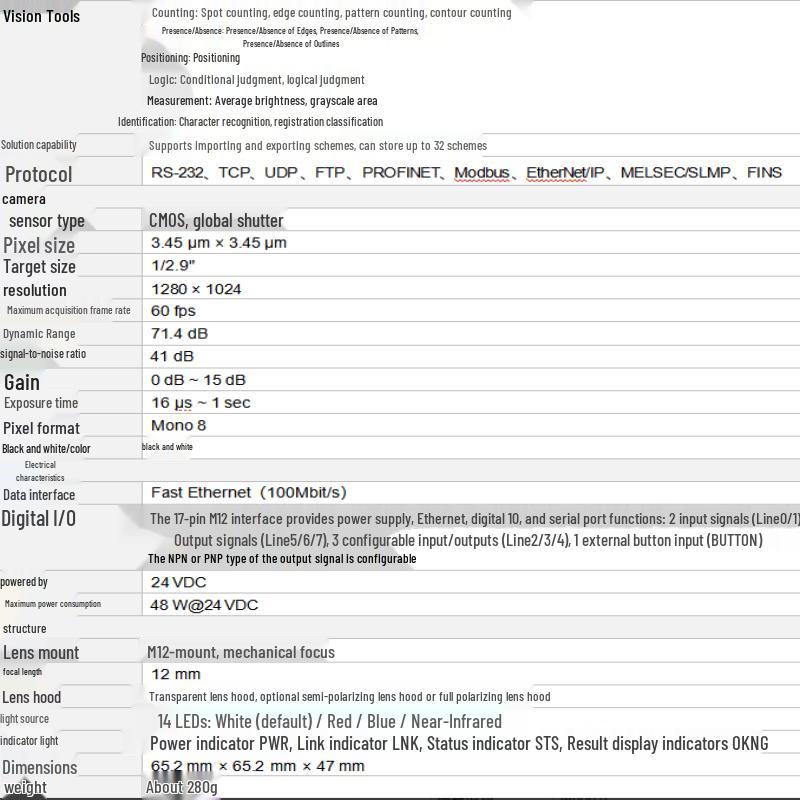Select 'Power indicator PWR' description
This screenshot has width=800, height=800.
[x=459, y=743]
